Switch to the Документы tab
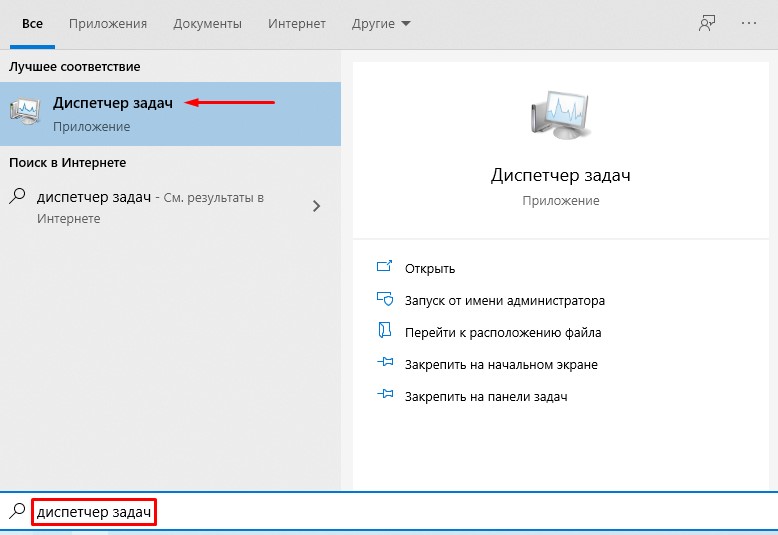778x535 pixels. (207, 24)
